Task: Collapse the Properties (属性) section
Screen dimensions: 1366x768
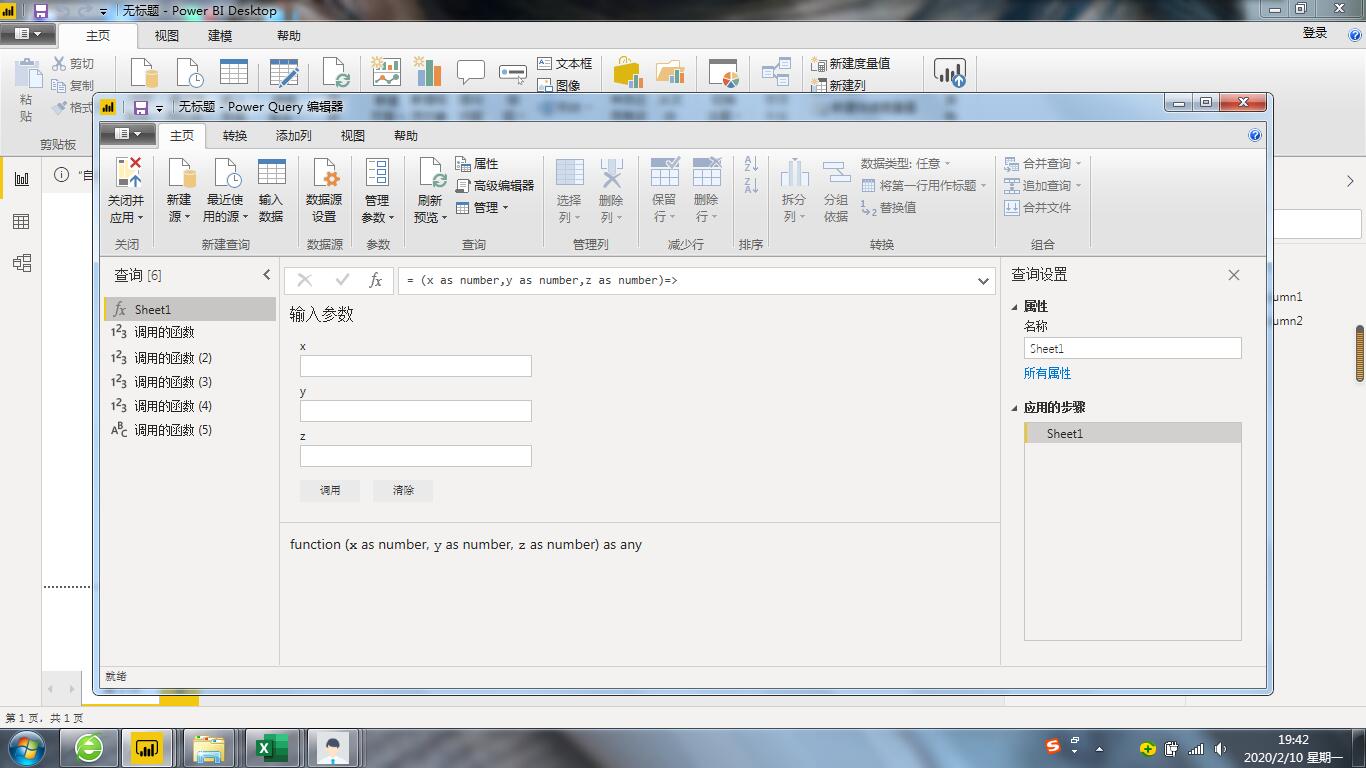Action: [x=1015, y=307]
